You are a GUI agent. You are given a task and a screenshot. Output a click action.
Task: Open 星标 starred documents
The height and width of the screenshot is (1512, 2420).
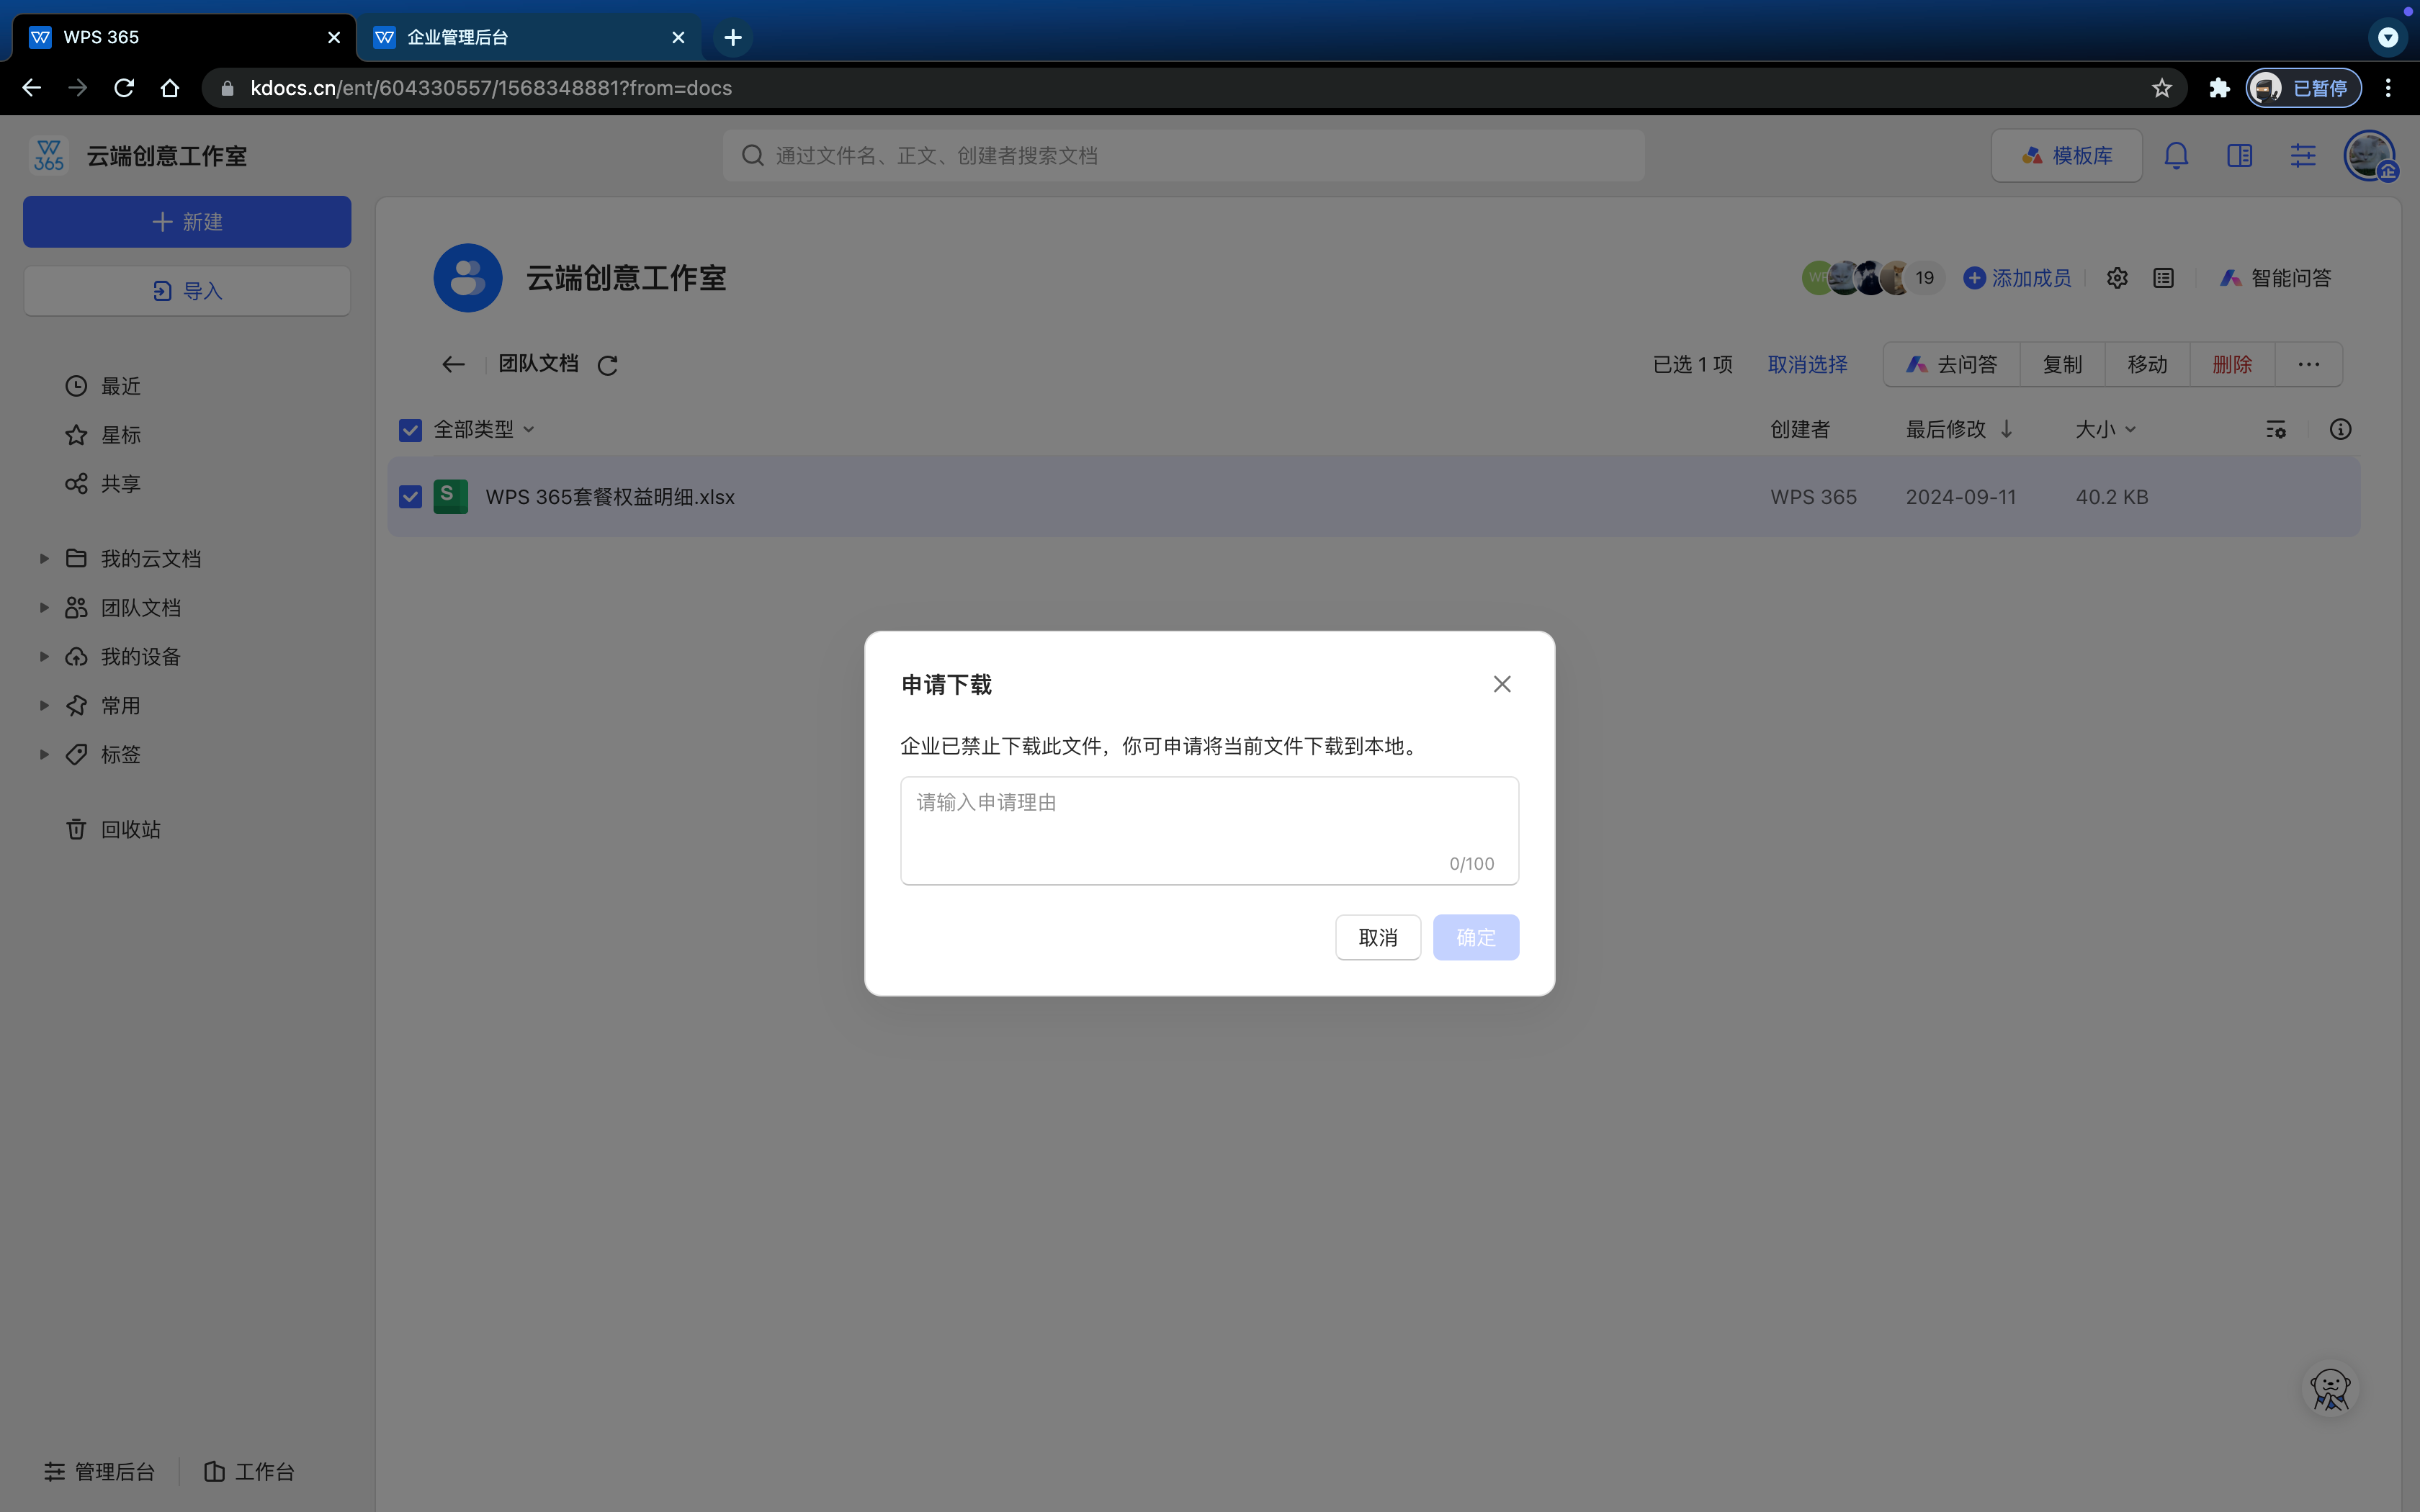tap(103, 435)
